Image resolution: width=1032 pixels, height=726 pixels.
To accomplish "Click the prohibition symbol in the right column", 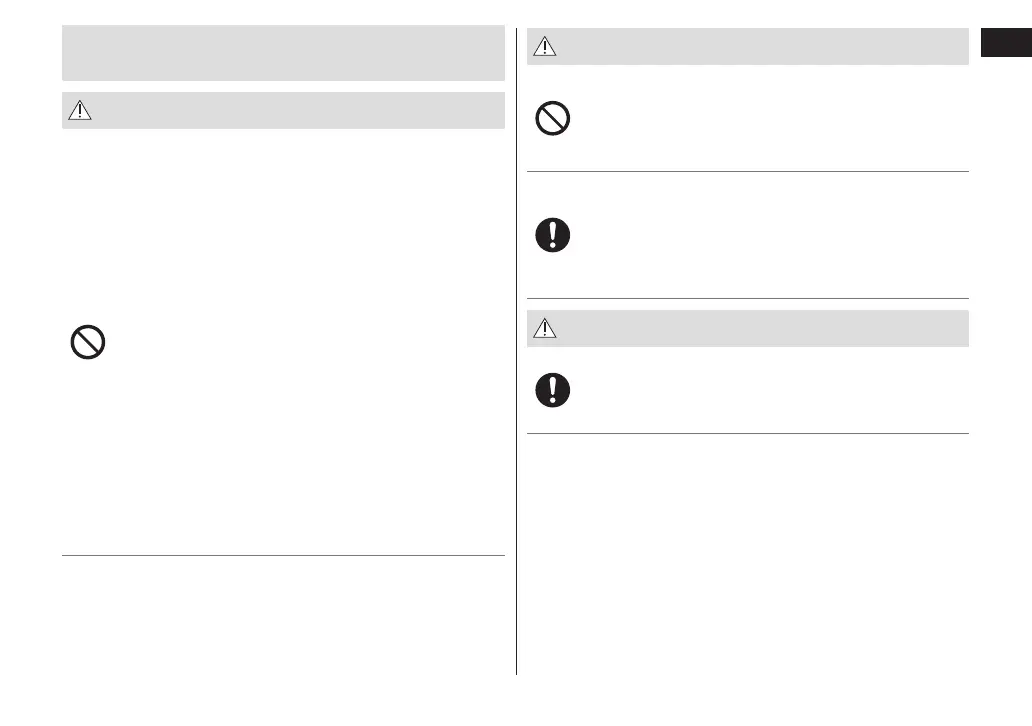I will tap(553, 120).
